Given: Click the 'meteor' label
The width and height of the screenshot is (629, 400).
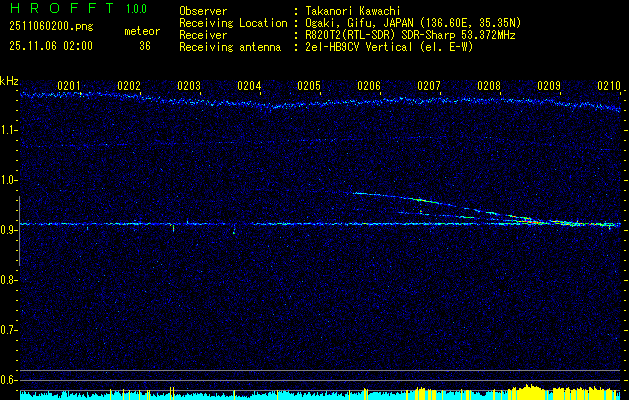Looking at the screenshot, I should (x=142, y=31).
